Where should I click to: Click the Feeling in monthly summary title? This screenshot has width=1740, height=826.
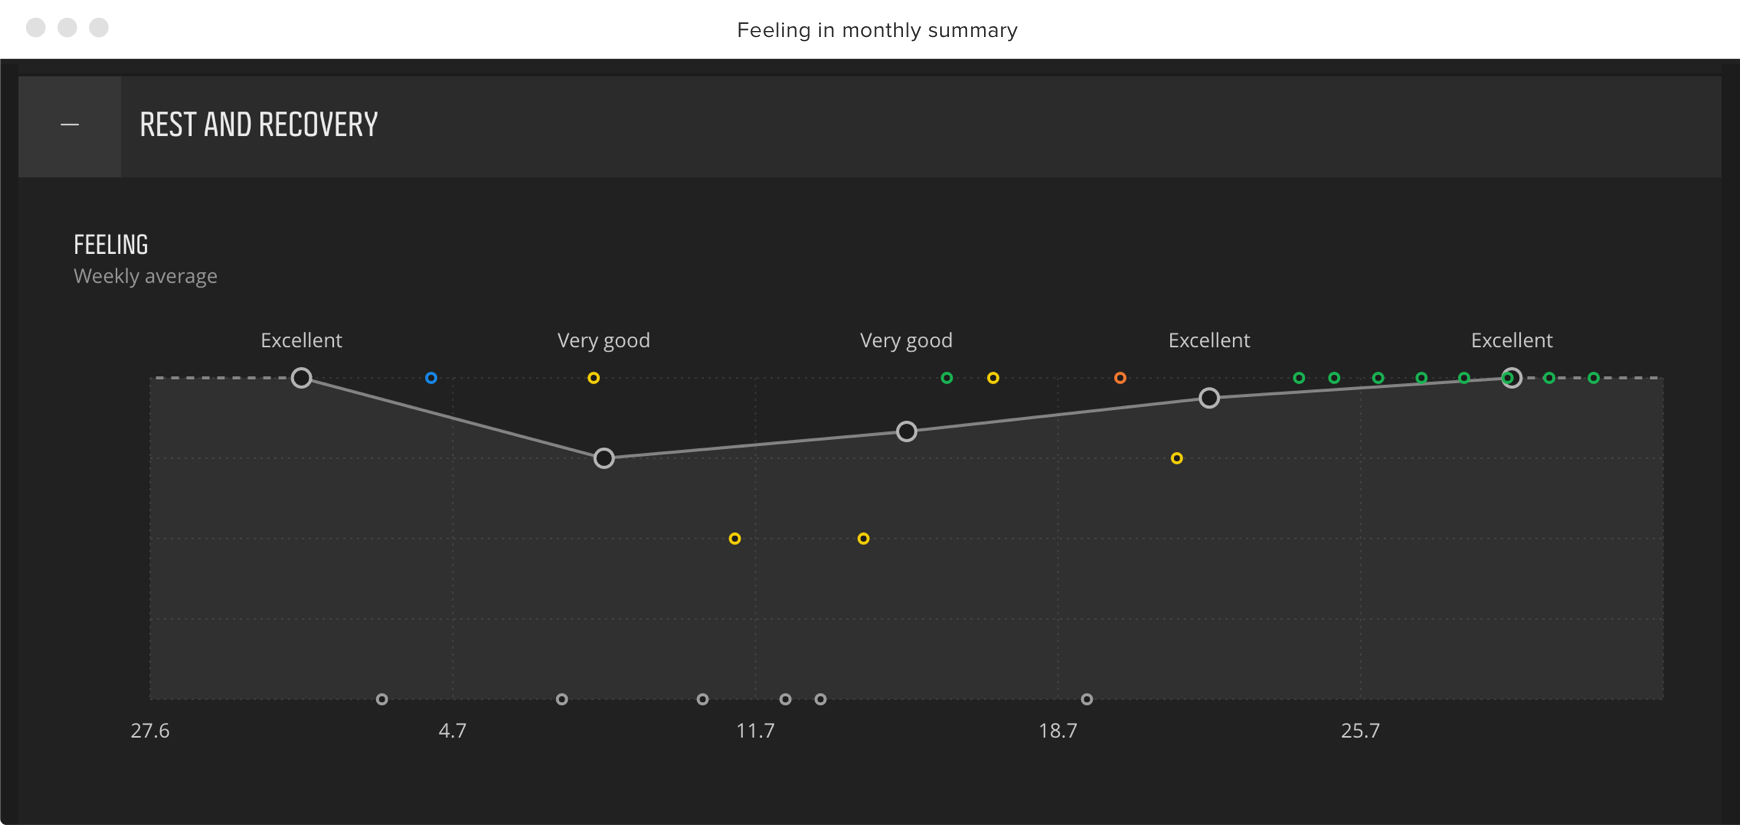(877, 30)
